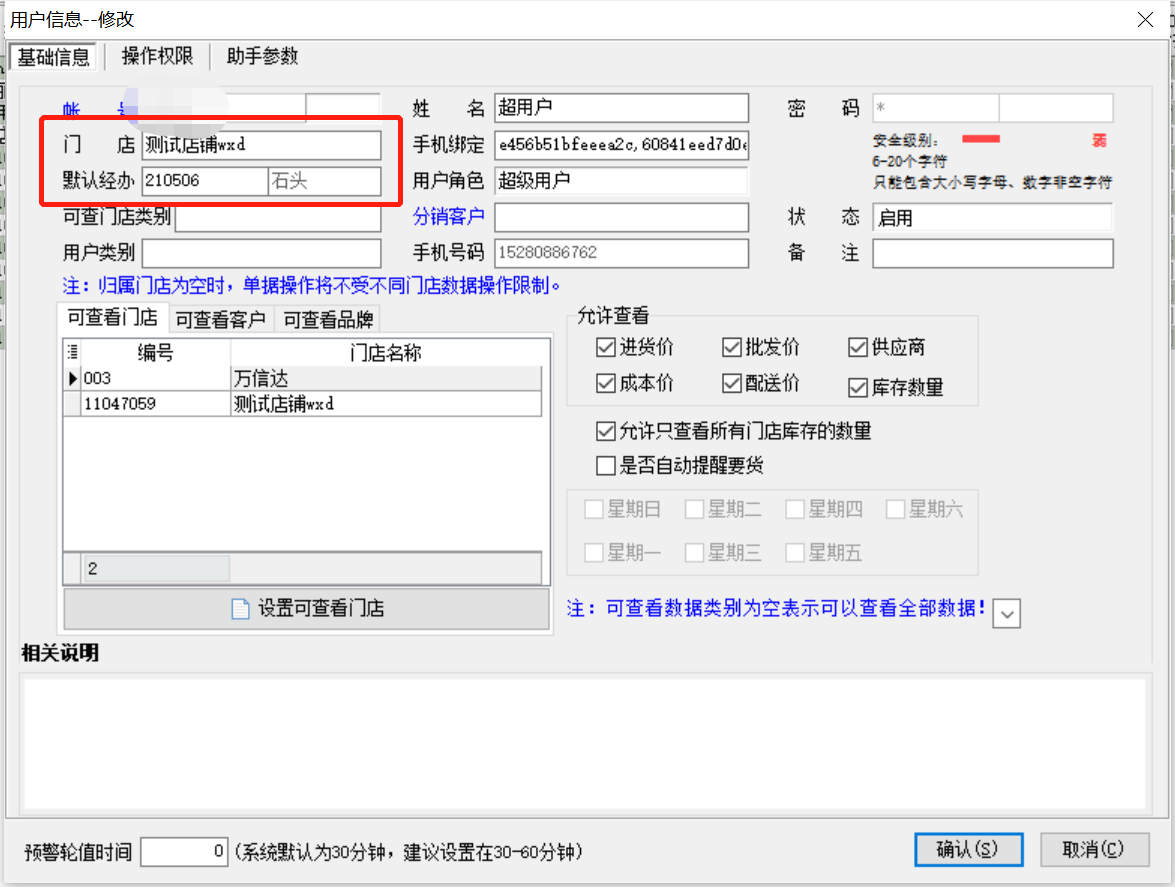Click the 石头 name field

pos(324,181)
